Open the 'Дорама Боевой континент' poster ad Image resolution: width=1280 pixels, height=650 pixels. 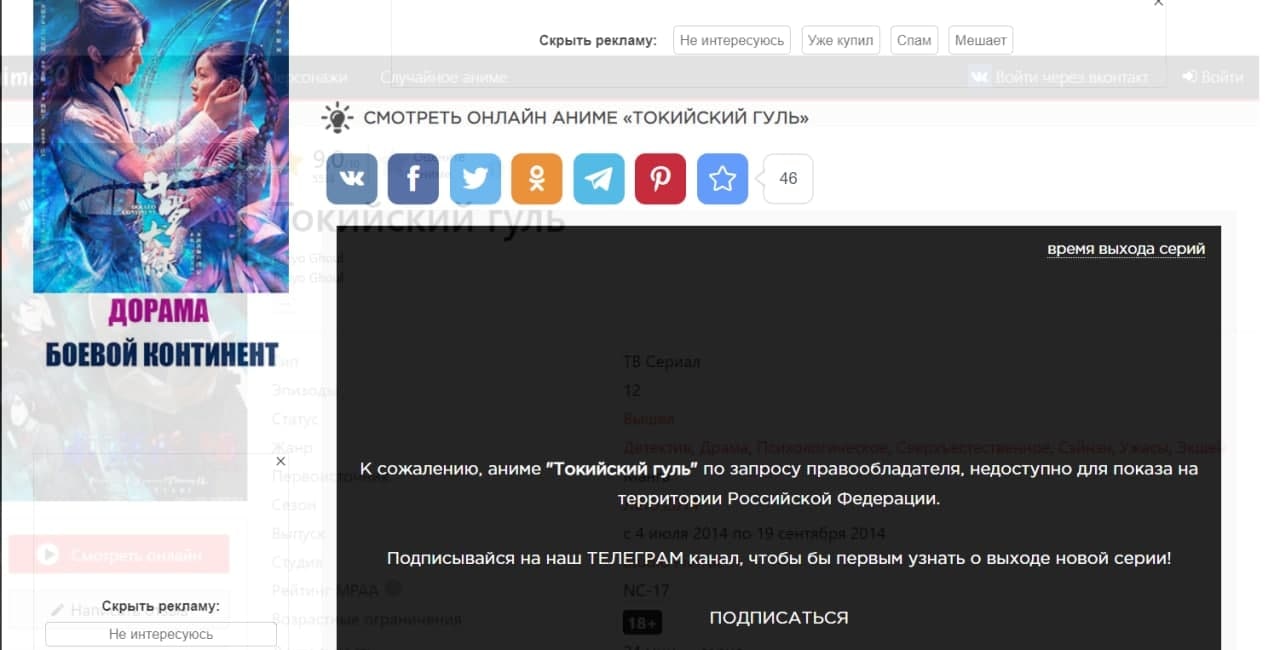coord(161,146)
